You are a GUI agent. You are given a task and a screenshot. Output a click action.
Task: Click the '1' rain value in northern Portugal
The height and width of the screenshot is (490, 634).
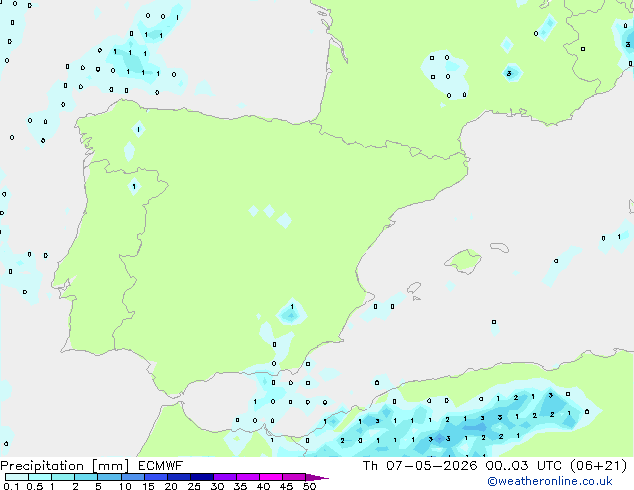(134, 186)
